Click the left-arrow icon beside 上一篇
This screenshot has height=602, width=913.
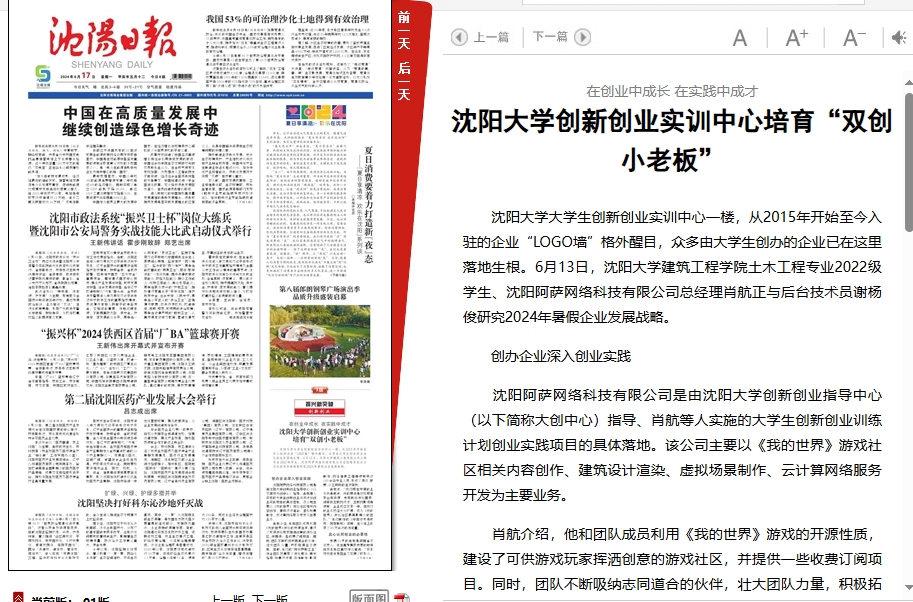click(459, 37)
